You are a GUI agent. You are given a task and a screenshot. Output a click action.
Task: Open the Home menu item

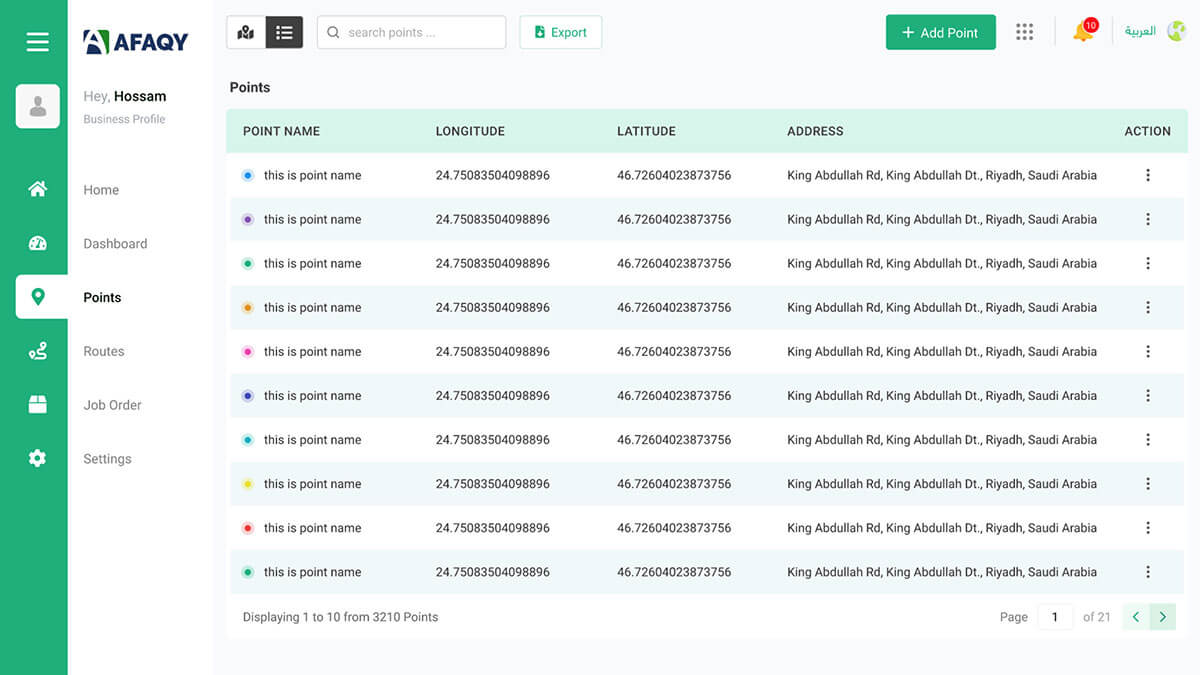[x=101, y=190]
